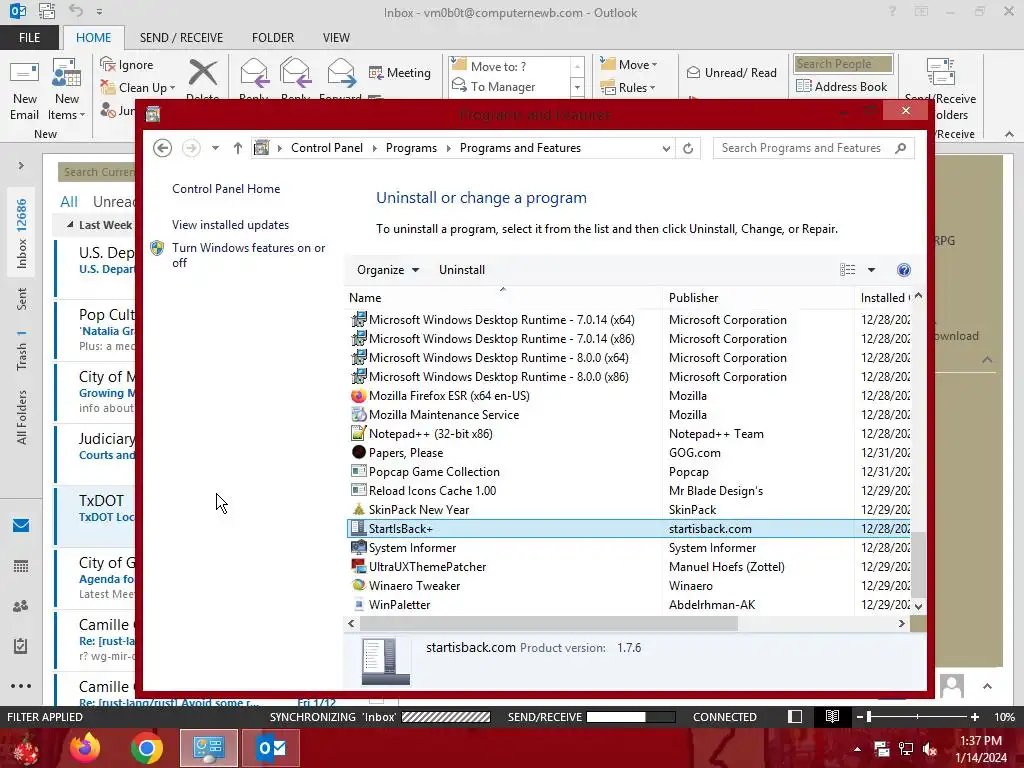Click Send/Receive All Folders icon
This screenshot has width=1024, height=768.
click(x=940, y=72)
